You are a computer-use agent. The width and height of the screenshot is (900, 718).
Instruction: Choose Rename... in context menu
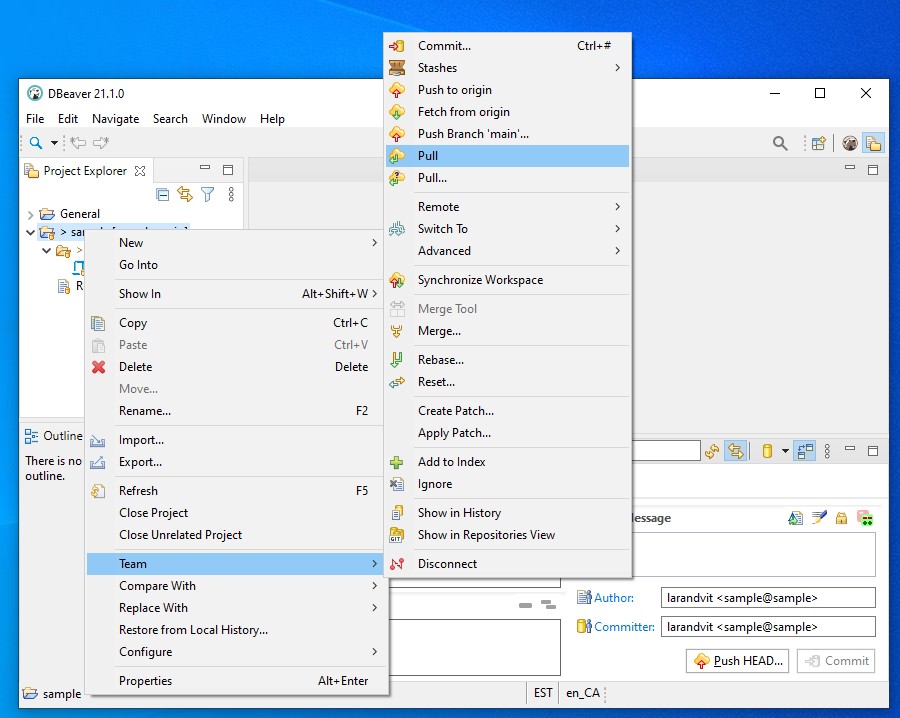[236, 411]
